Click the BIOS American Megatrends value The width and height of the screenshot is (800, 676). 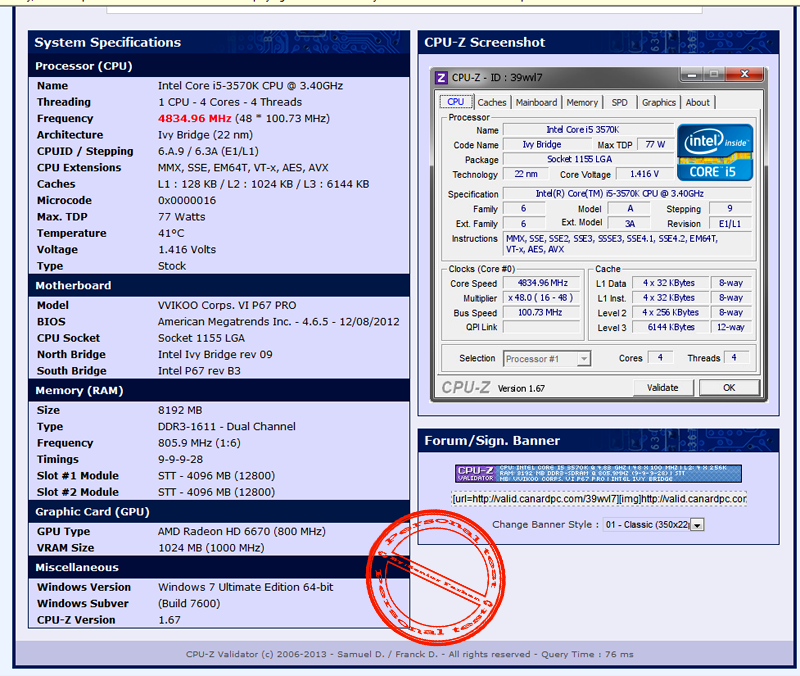279,322
